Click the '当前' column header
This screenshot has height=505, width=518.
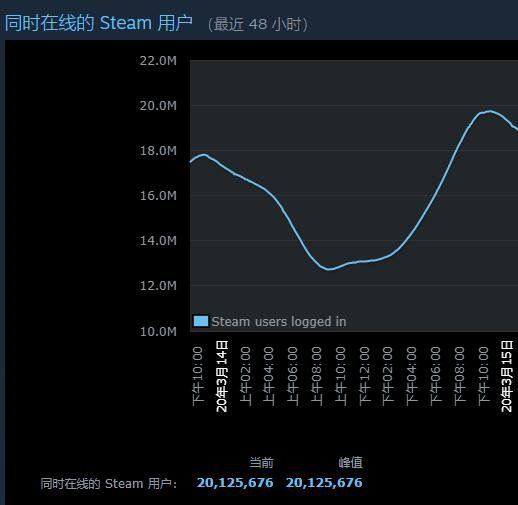(262, 463)
